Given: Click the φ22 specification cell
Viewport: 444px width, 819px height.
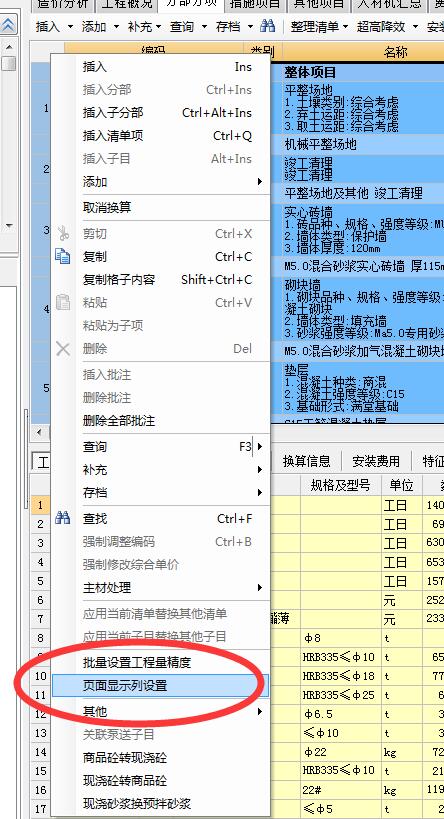Looking at the screenshot, I should pos(341,752).
